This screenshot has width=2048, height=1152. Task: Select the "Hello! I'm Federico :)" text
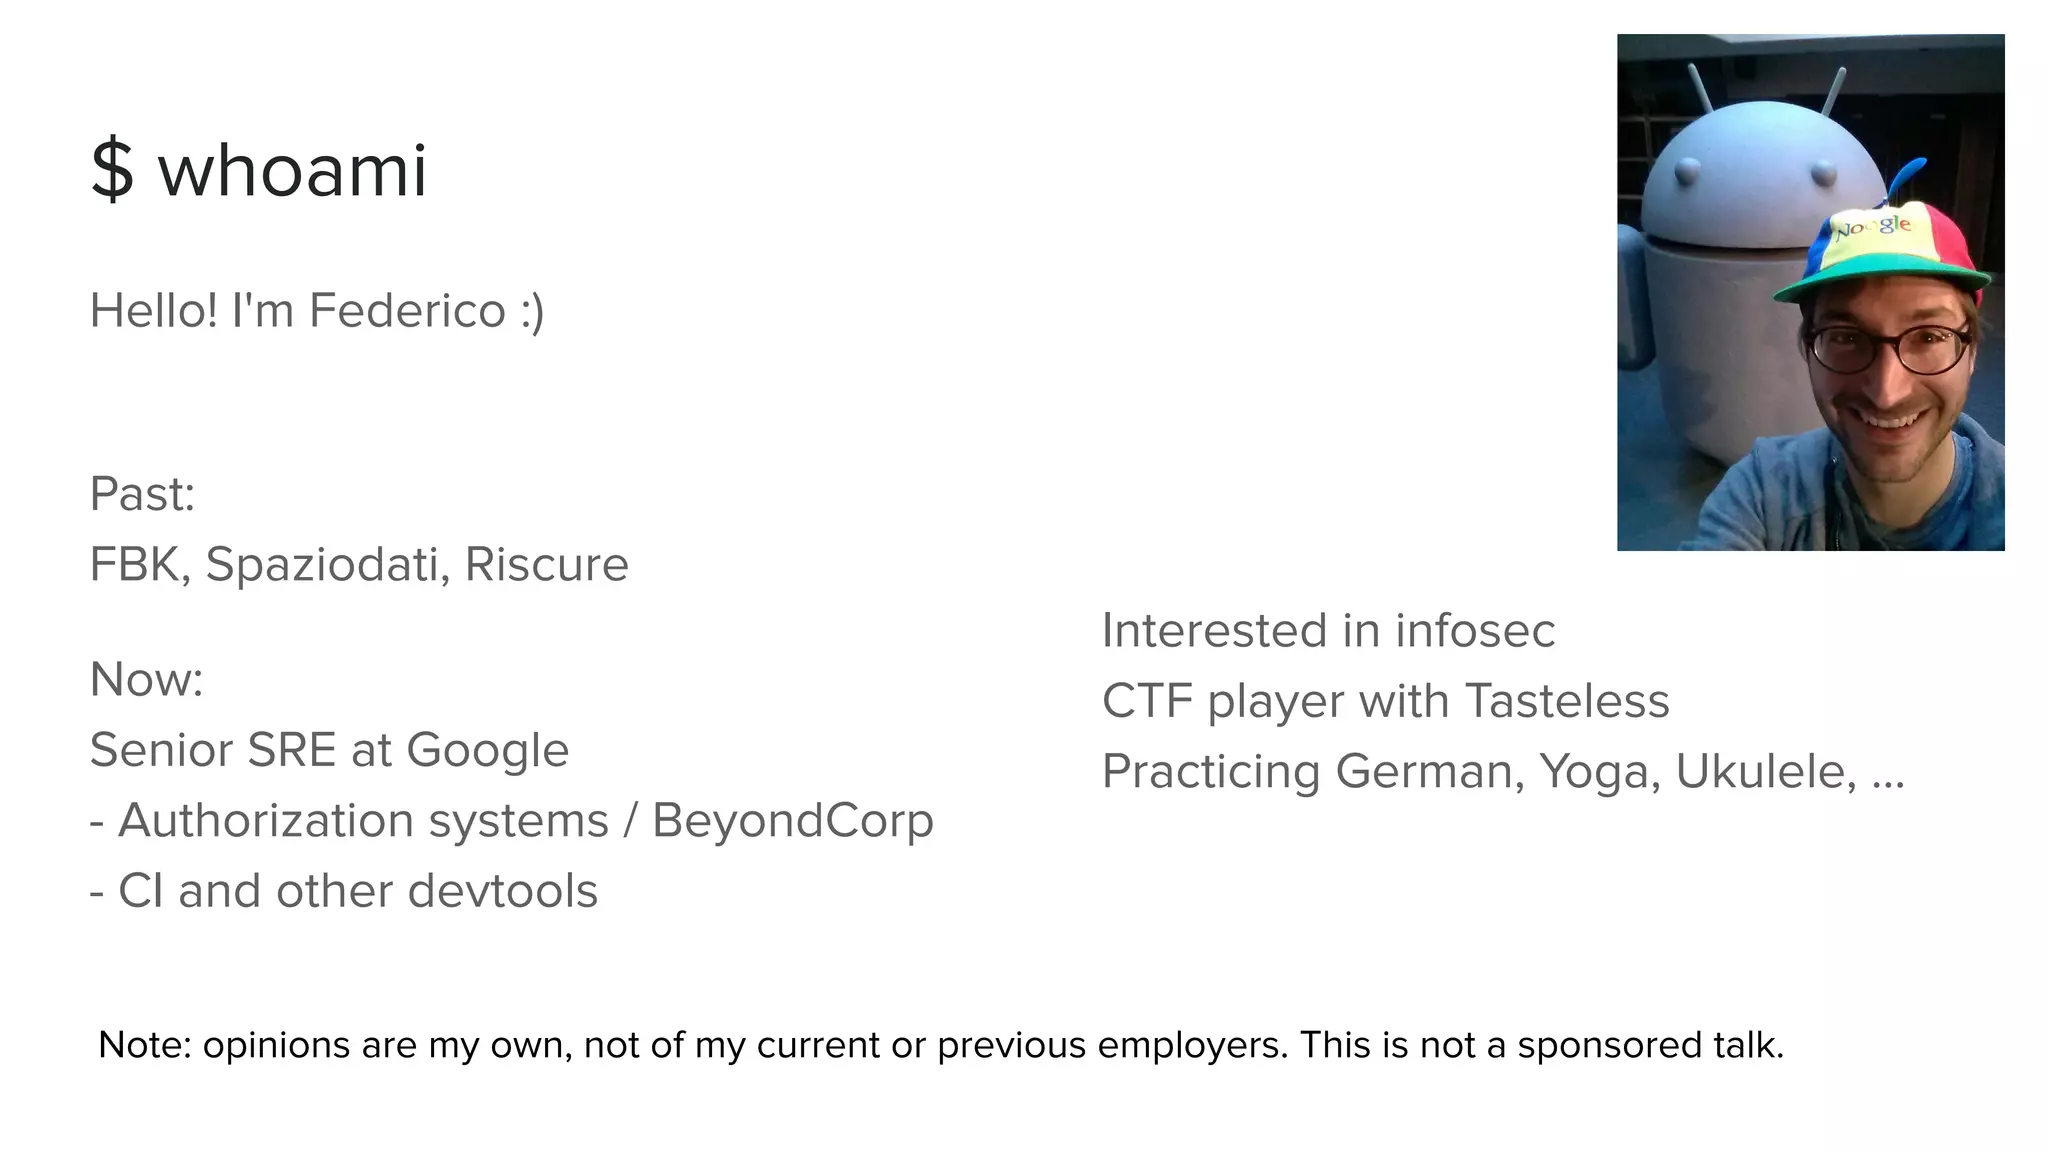pyautogui.click(x=317, y=311)
